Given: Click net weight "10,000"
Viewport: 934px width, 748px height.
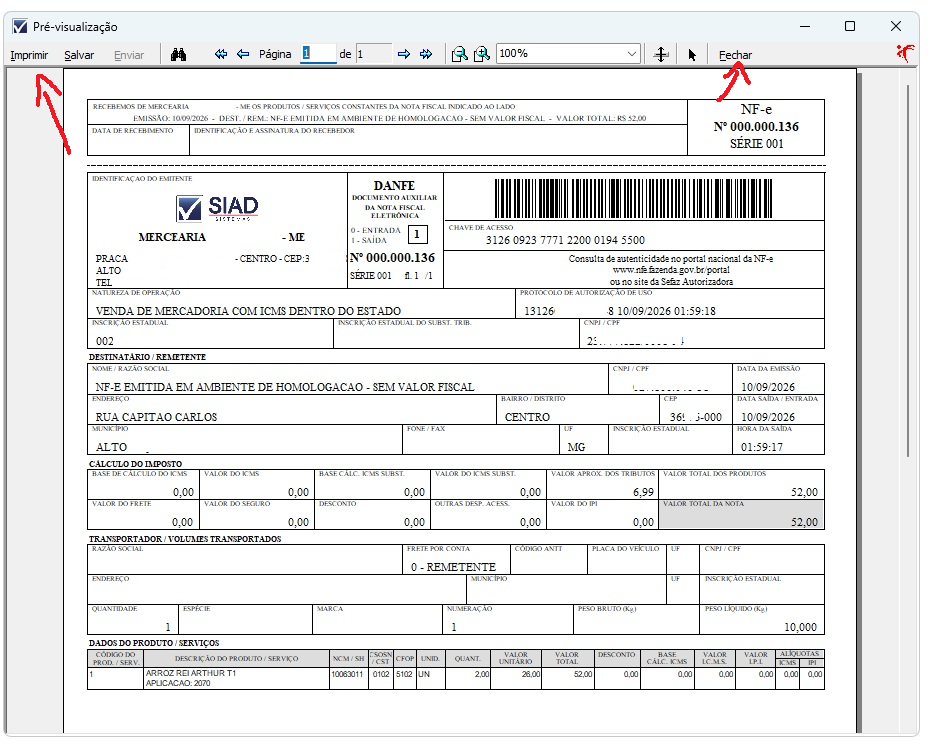Looking at the screenshot, I should [x=801, y=627].
